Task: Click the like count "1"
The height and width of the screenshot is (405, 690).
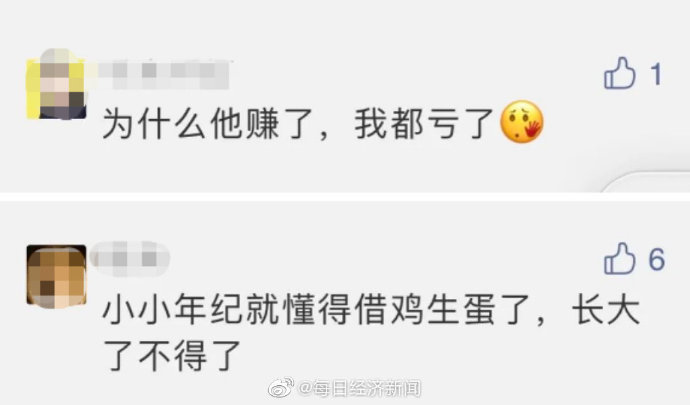Action: (x=656, y=74)
